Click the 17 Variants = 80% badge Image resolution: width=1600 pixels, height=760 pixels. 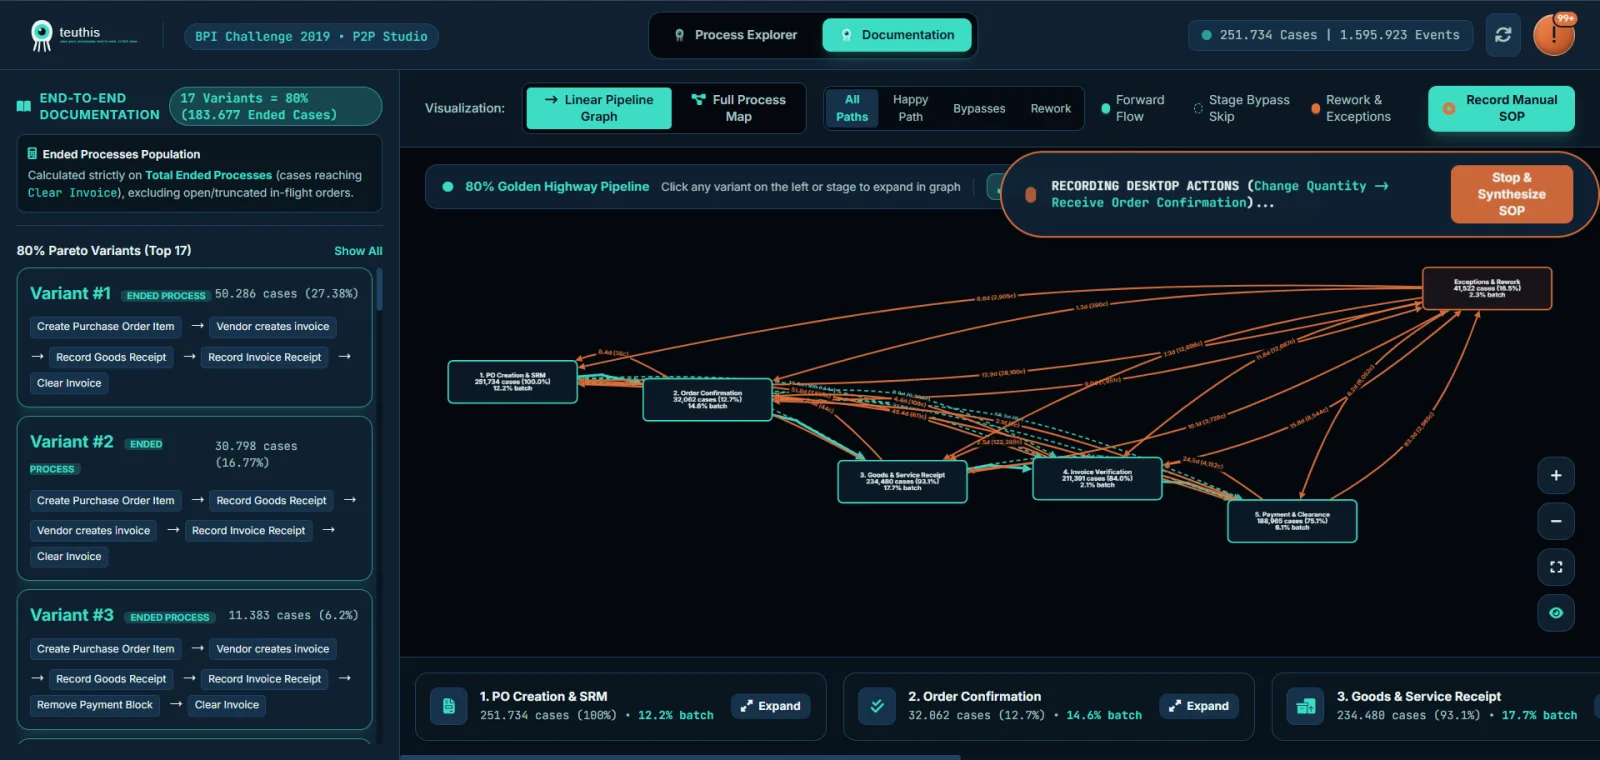click(x=276, y=106)
